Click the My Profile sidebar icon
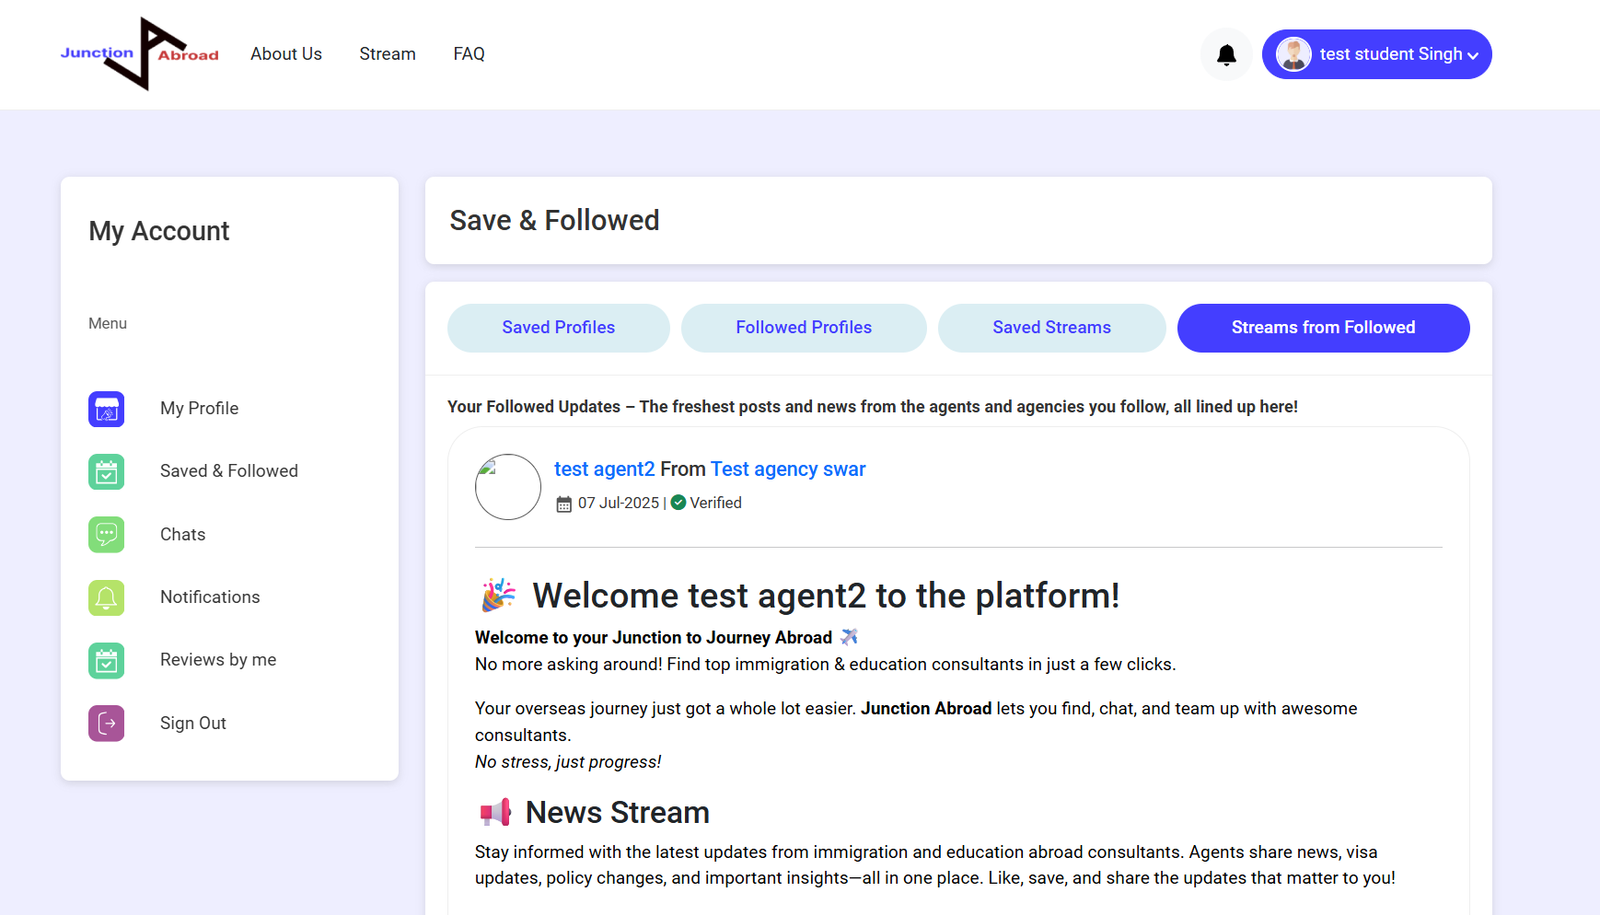 pos(106,409)
